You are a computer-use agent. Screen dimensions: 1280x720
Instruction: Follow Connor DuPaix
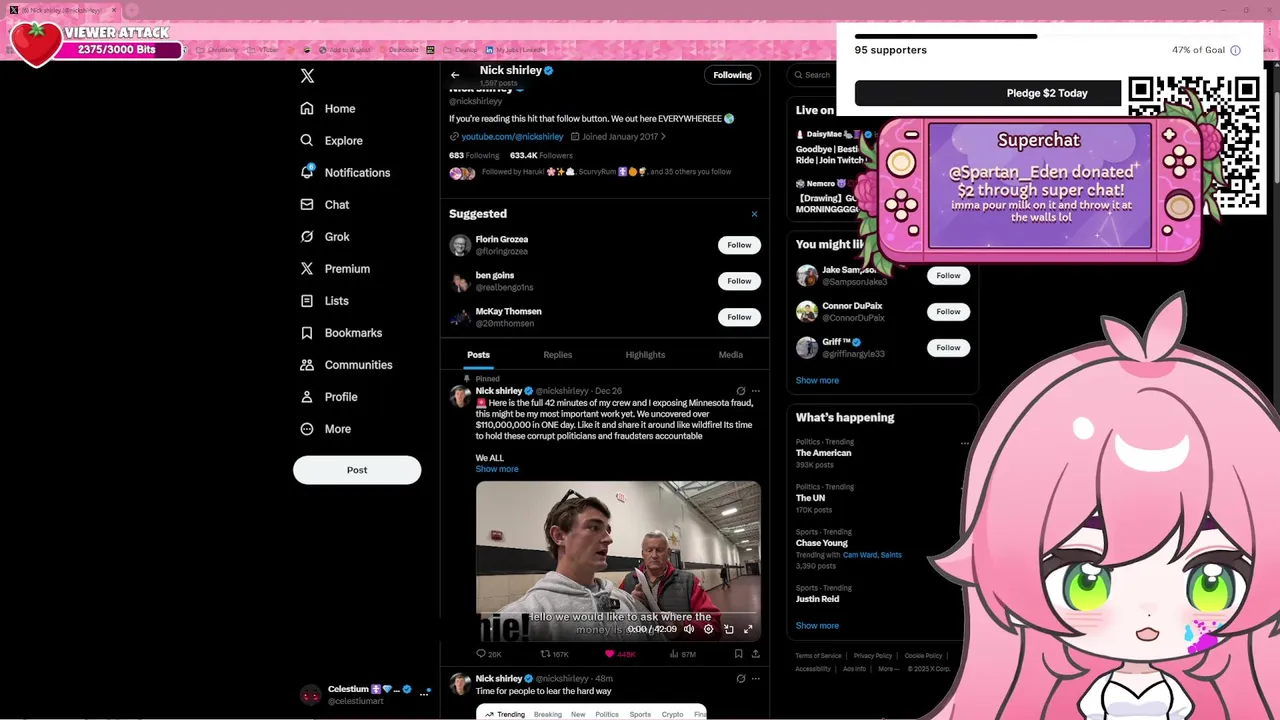pyautogui.click(x=948, y=311)
